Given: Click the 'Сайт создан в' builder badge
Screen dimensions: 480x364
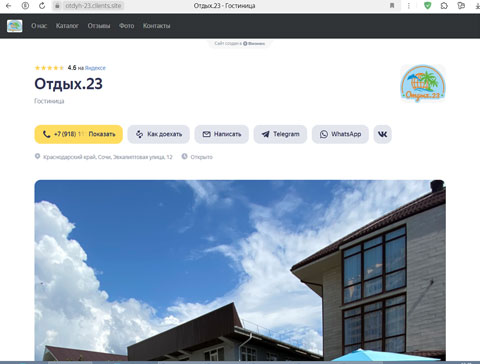Looking at the screenshot, I should click(x=240, y=43).
